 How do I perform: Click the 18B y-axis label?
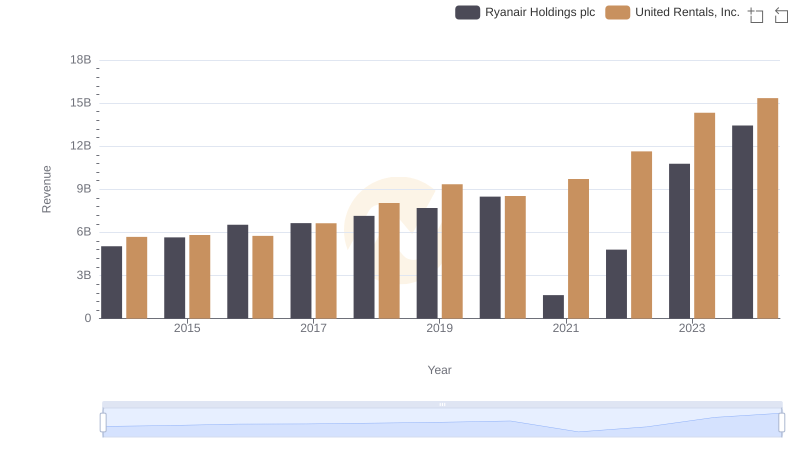pos(81,60)
